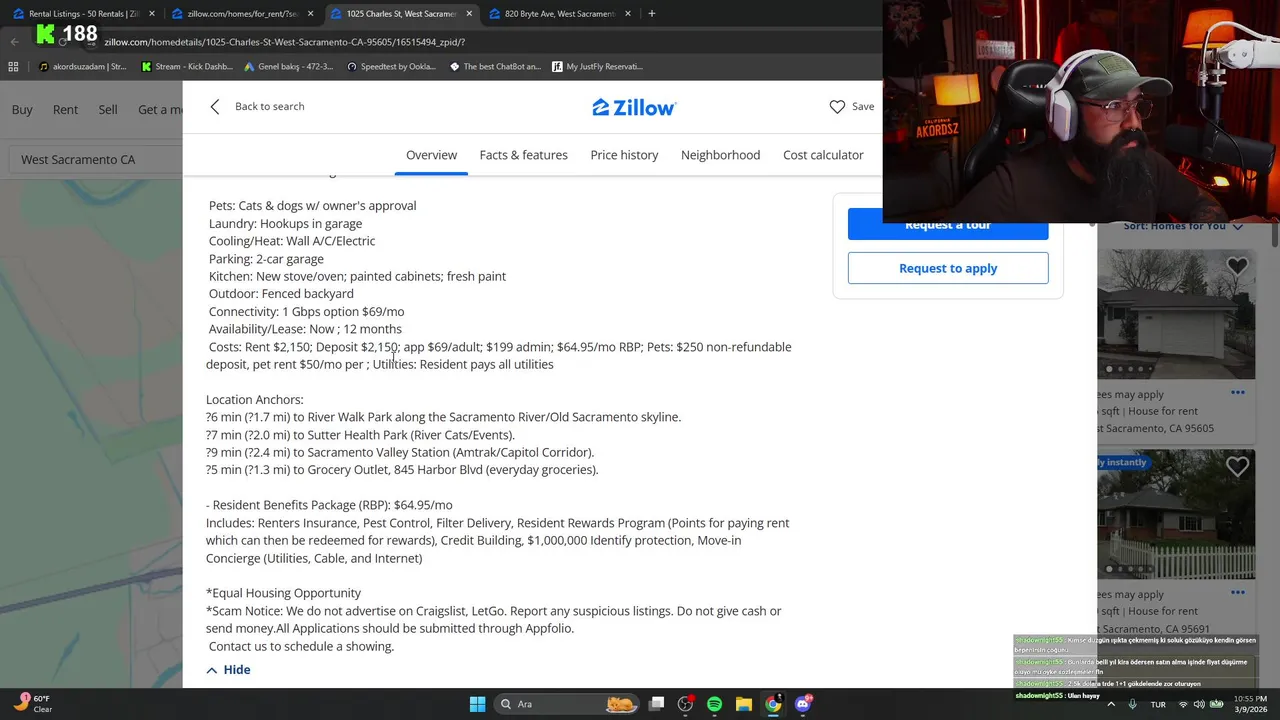Switch to the 820 Bryte Ave tab
Image resolution: width=1280 pixels, height=720 pixels.
pos(558,14)
